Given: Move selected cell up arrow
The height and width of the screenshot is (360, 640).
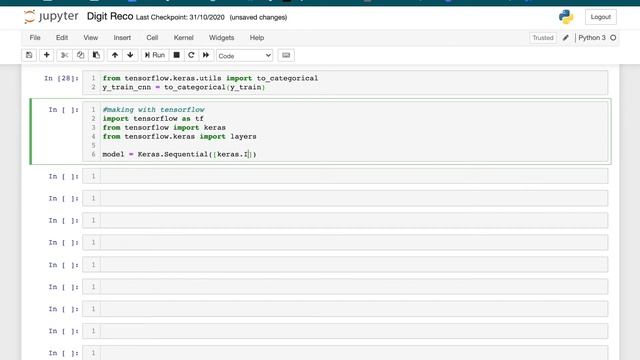Looking at the screenshot, I should [115, 55].
